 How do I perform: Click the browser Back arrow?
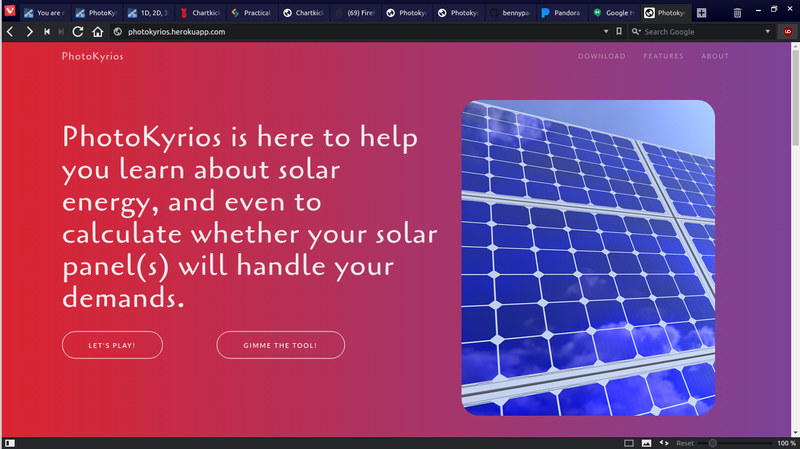click(x=10, y=32)
